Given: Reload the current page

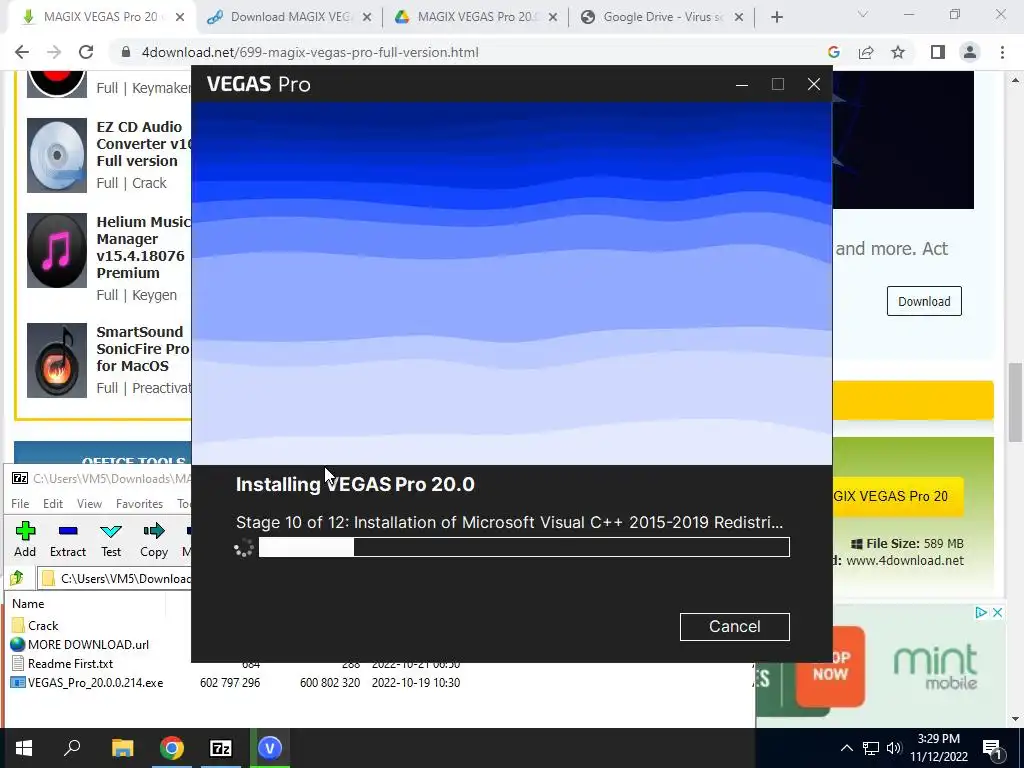Looking at the screenshot, I should pos(86,52).
